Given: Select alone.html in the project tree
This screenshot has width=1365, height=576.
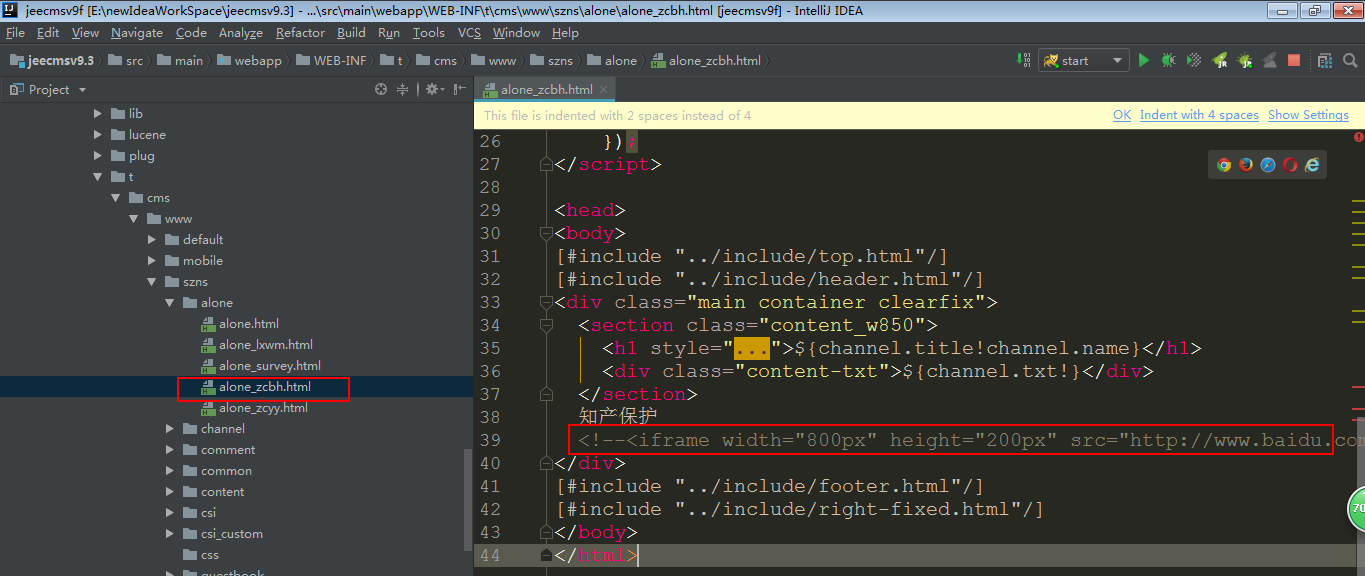Looking at the screenshot, I should [x=240, y=324].
